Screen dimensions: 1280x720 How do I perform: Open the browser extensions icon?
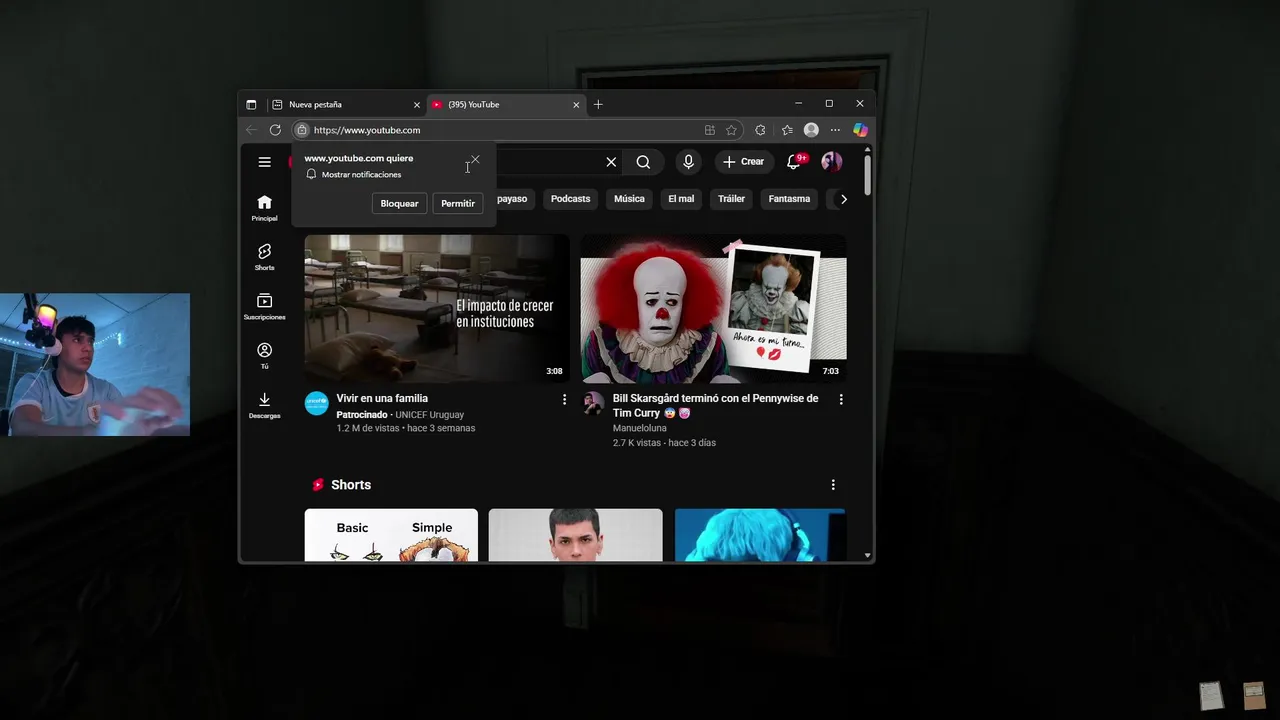(x=760, y=130)
